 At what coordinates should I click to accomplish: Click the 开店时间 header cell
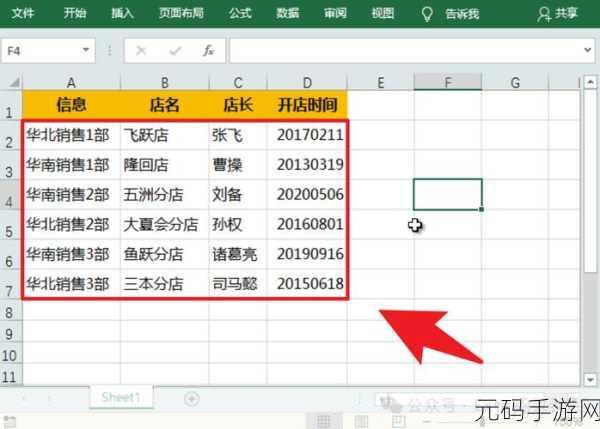(x=307, y=105)
